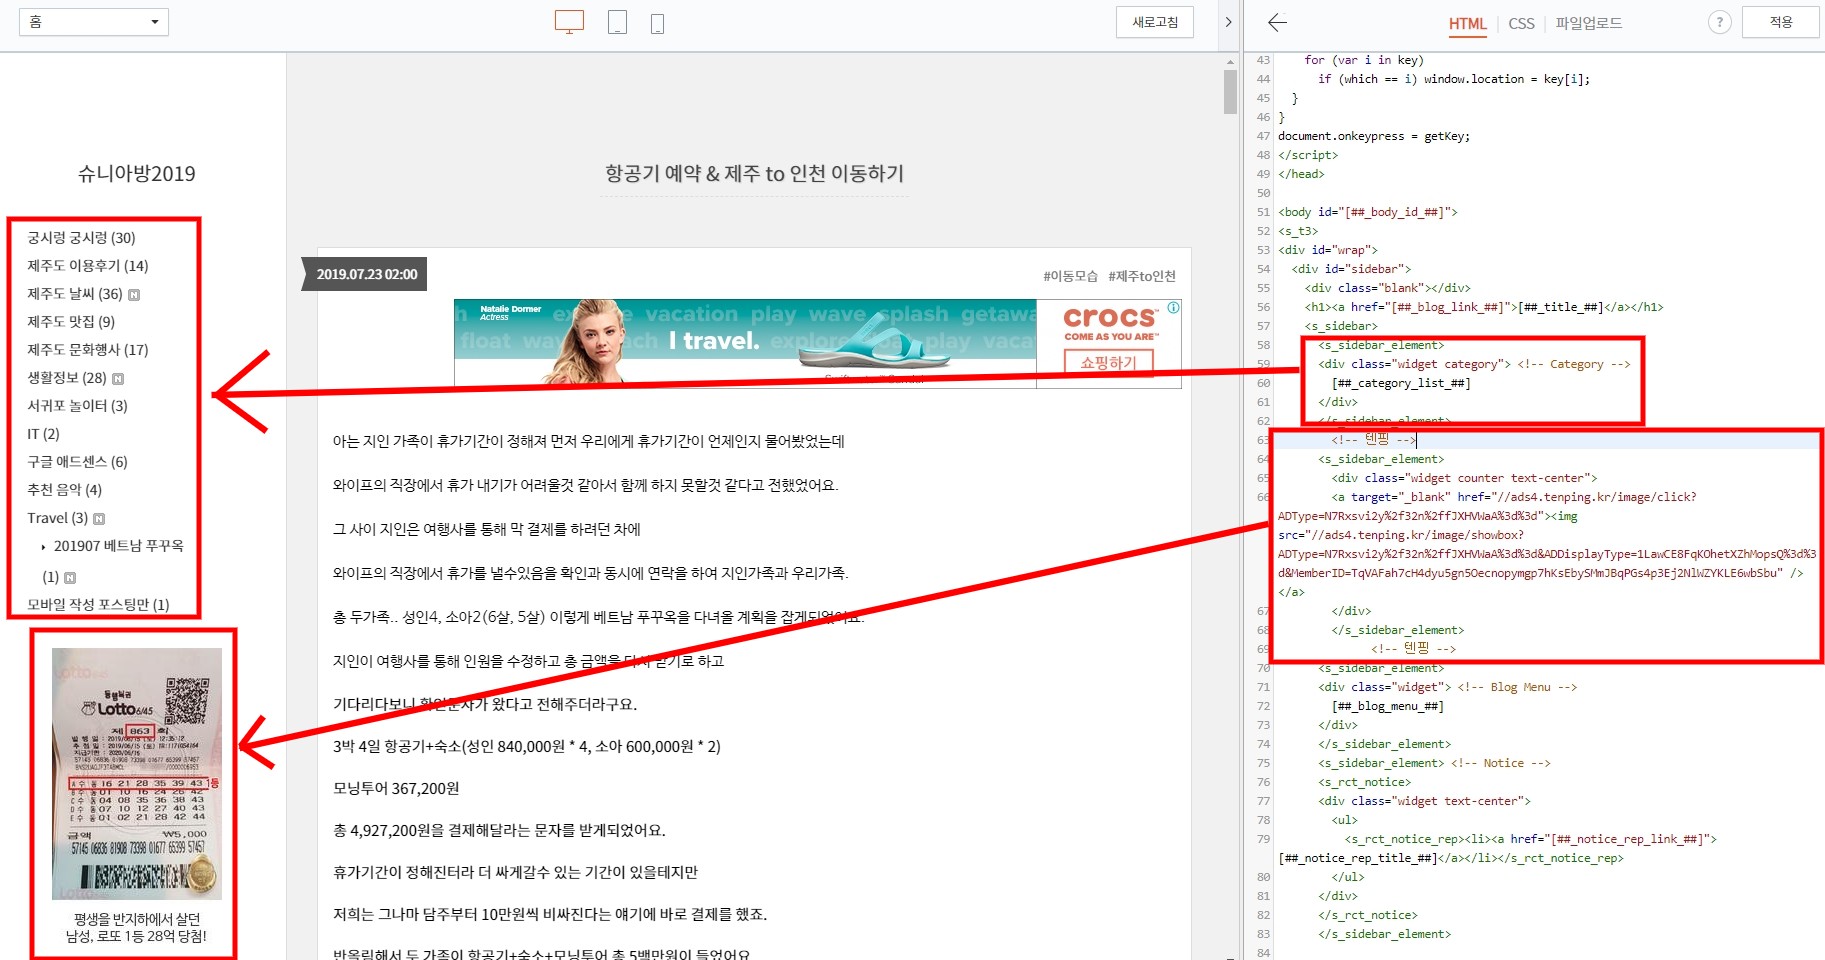Open category 제주도 날씨 (36)
The image size is (1825, 960).
pos(74,294)
